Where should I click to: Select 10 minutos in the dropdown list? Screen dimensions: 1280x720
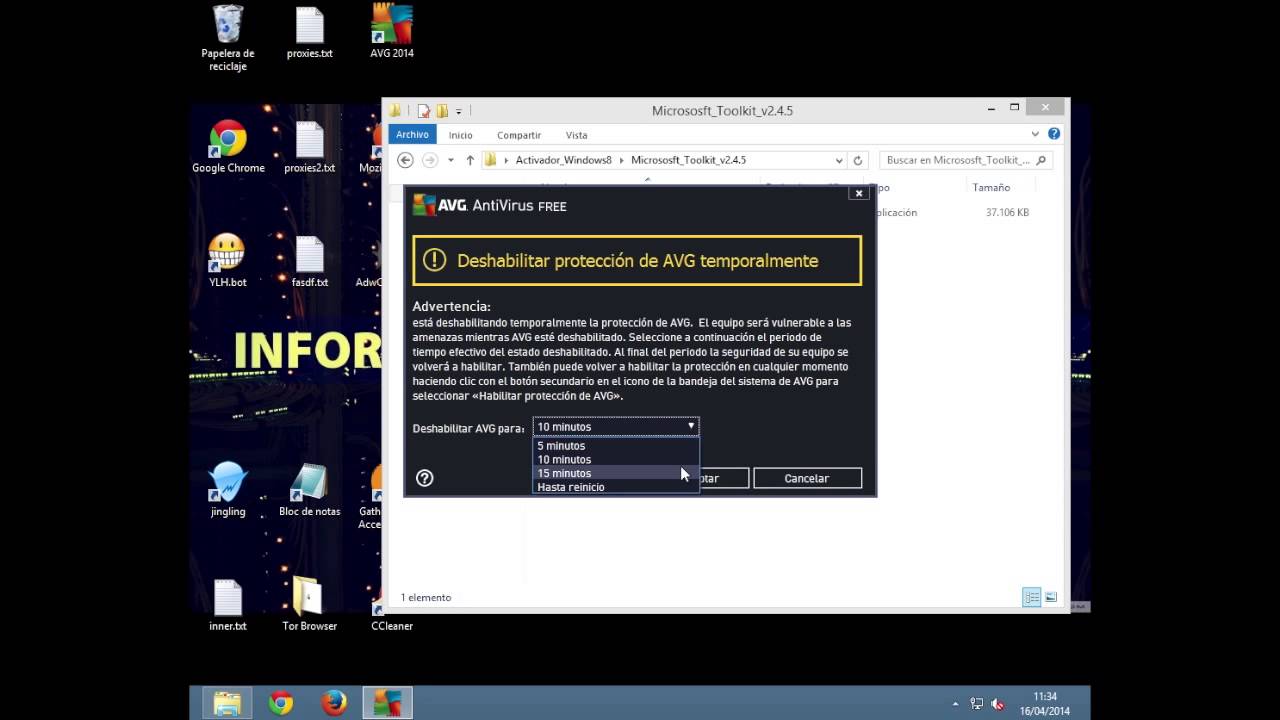pyautogui.click(x=616, y=459)
